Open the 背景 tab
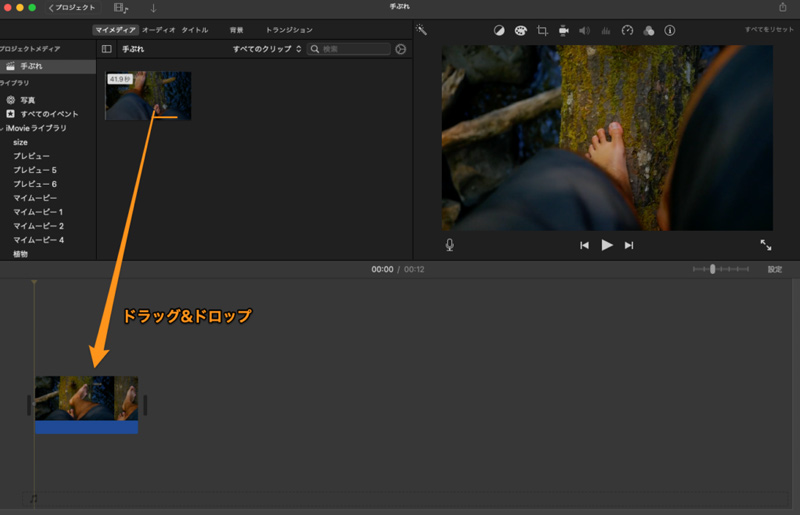Viewport: 800px width, 515px height. 236,30
